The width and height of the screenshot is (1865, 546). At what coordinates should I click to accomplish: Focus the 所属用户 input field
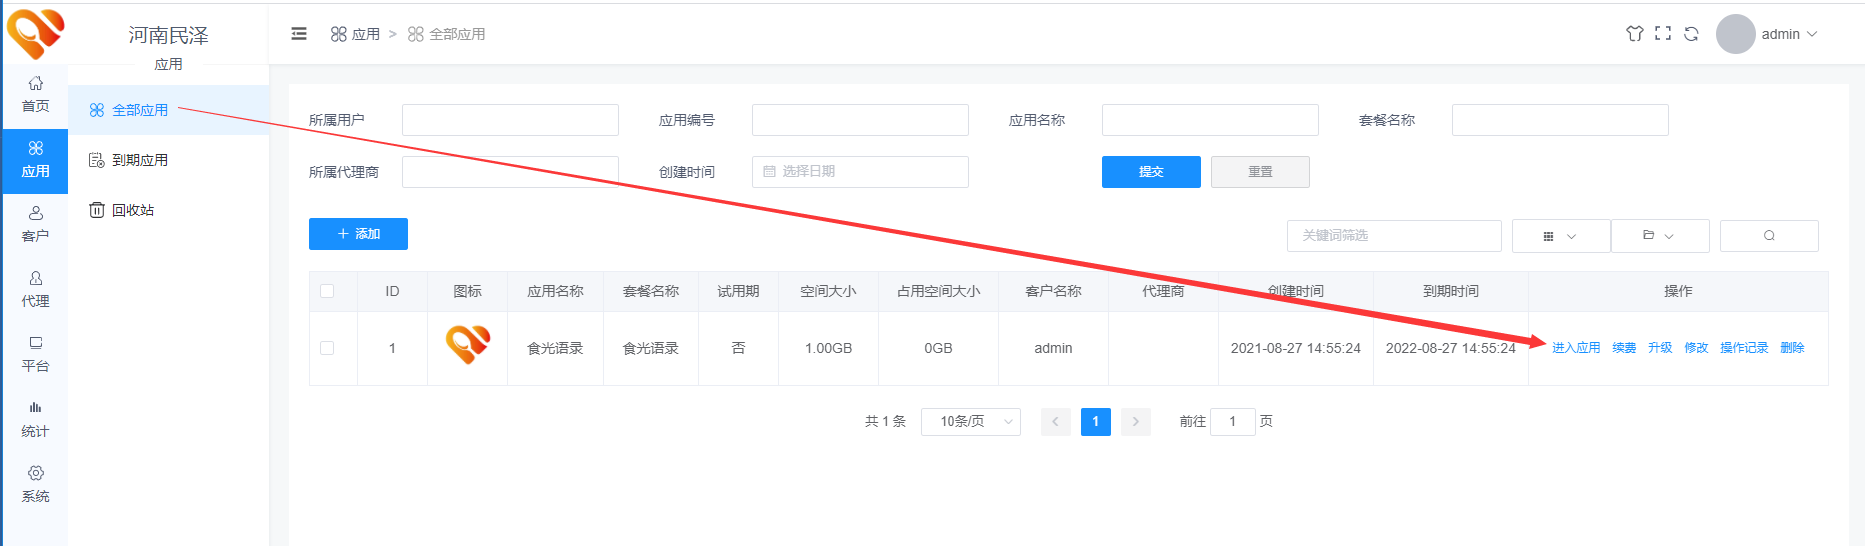(510, 120)
